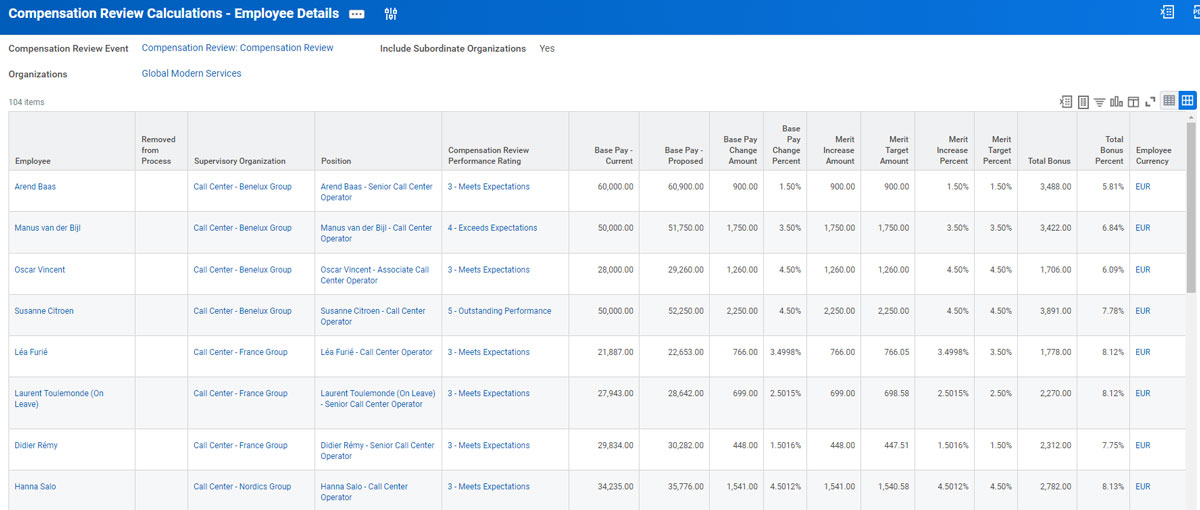
Task: Open Call Center - Nordics Group link
Action: pyautogui.click(x=243, y=487)
